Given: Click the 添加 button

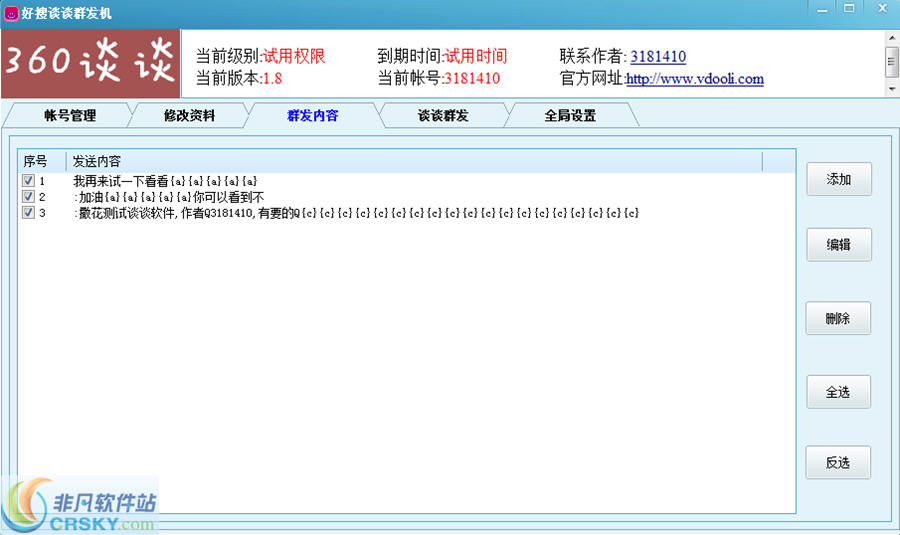Looking at the screenshot, I should pos(839,179).
